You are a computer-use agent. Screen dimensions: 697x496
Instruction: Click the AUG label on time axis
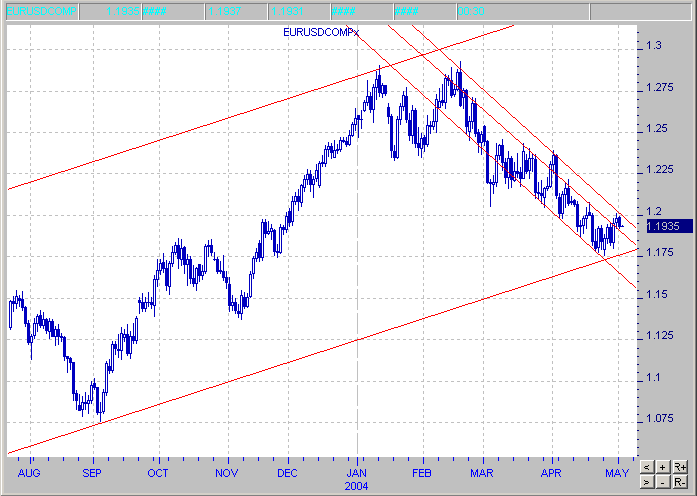click(31, 469)
